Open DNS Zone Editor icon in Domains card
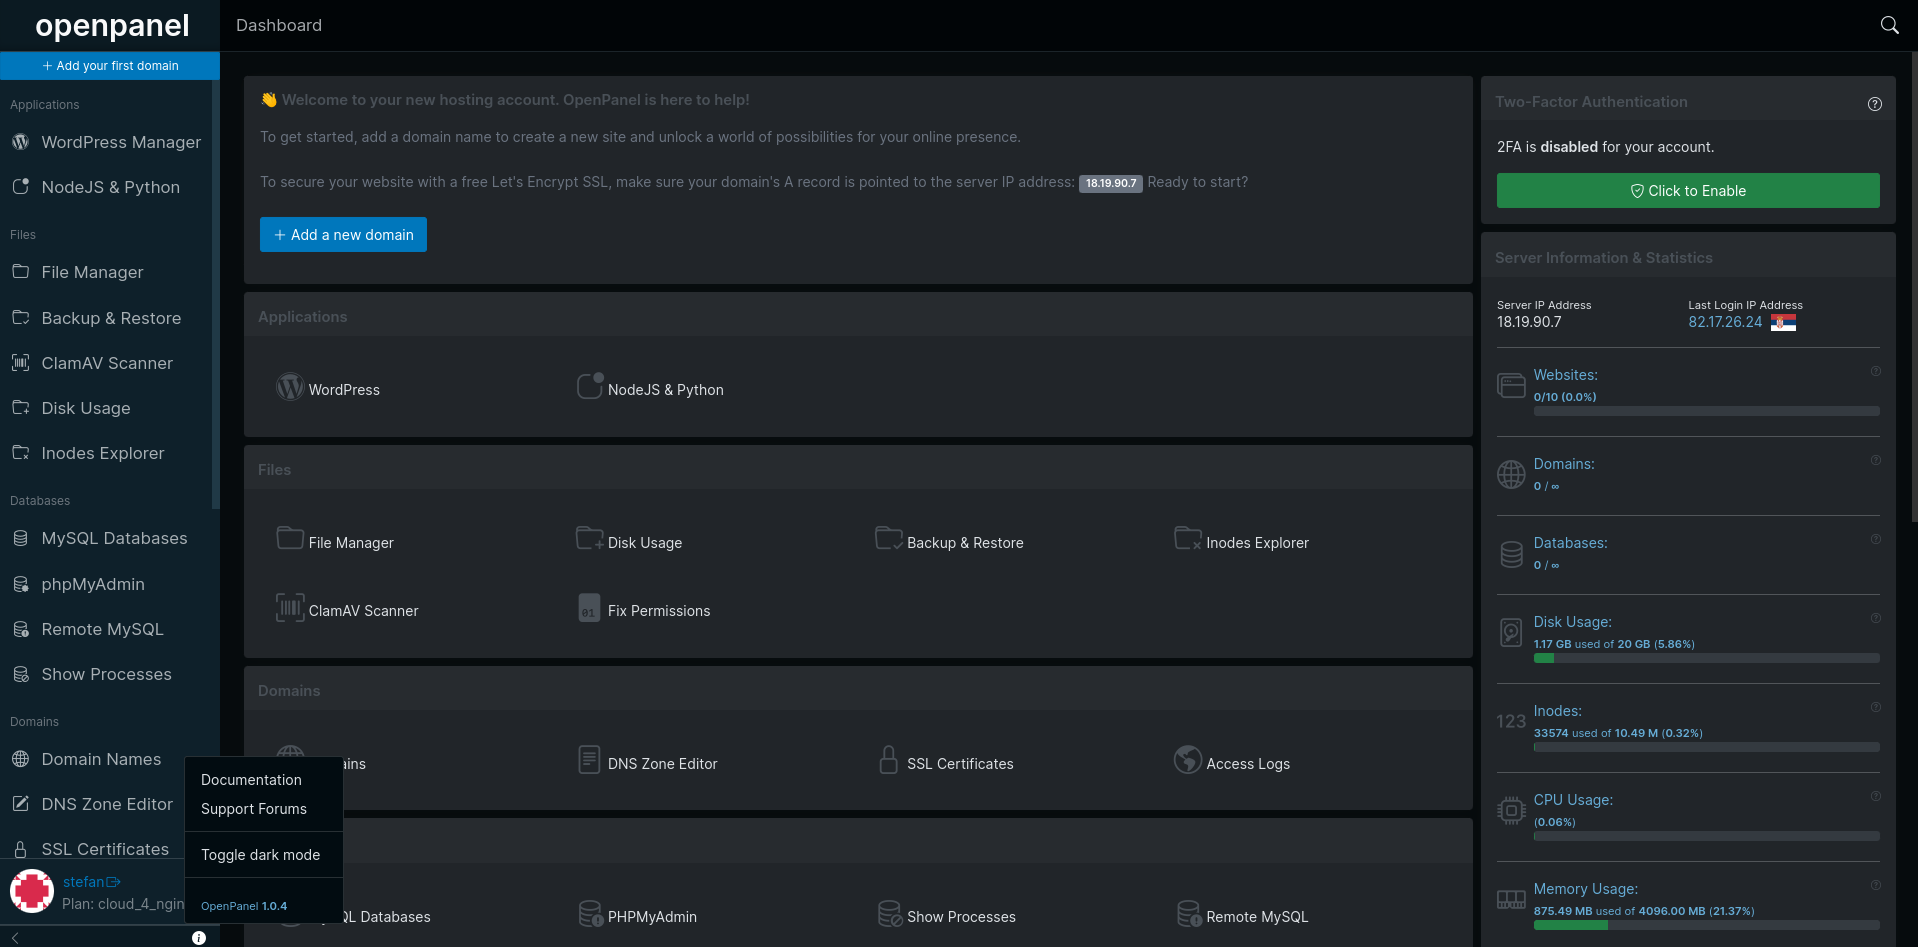The width and height of the screenshot is (1918, 947). point(590,760)
